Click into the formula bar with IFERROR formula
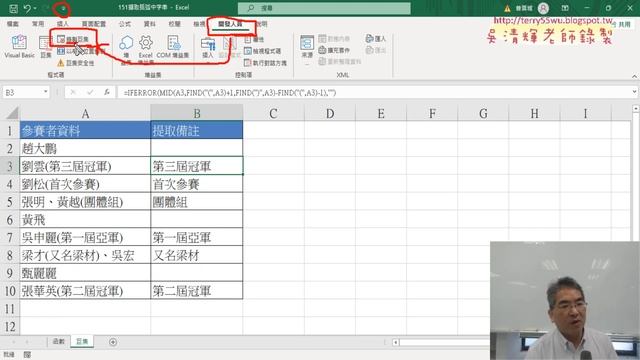Viewport: 640px width, 360px height. (374, 93)
